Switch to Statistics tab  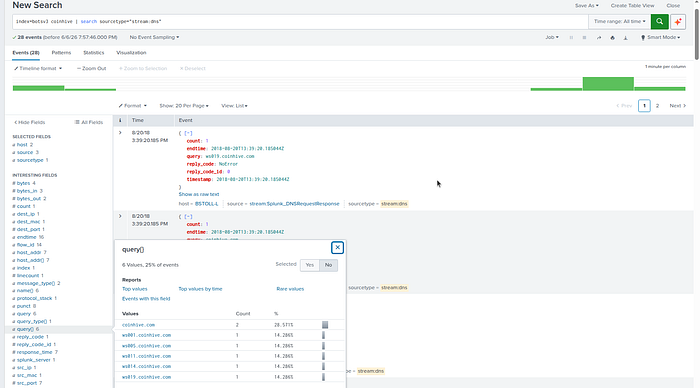click(93, 53)
